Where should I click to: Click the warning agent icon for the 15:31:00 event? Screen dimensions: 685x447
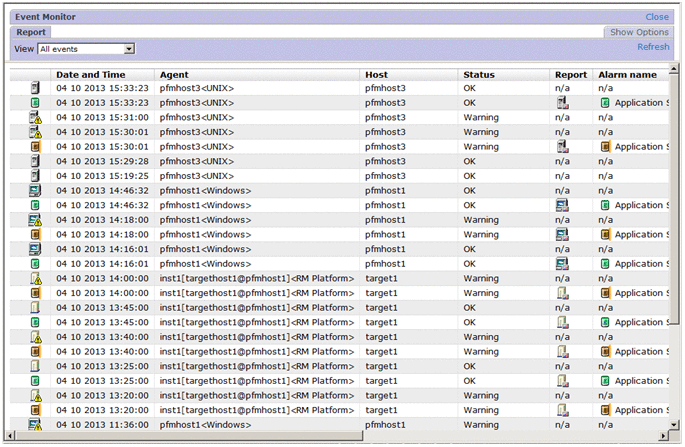[x=35, y=118]
